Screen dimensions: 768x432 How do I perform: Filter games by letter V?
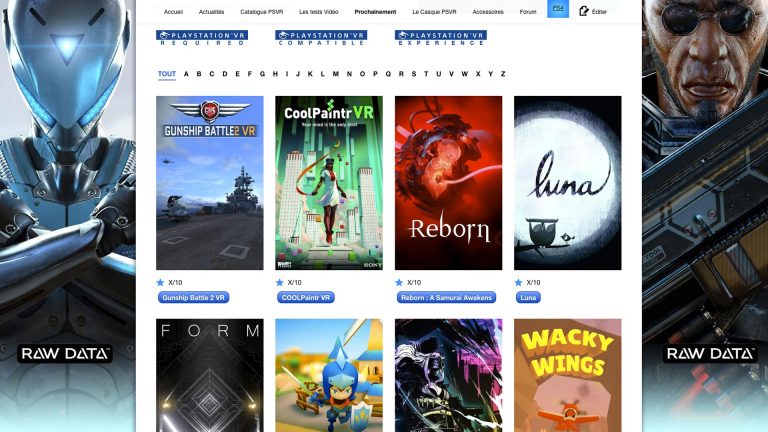[x=451, y=74]
